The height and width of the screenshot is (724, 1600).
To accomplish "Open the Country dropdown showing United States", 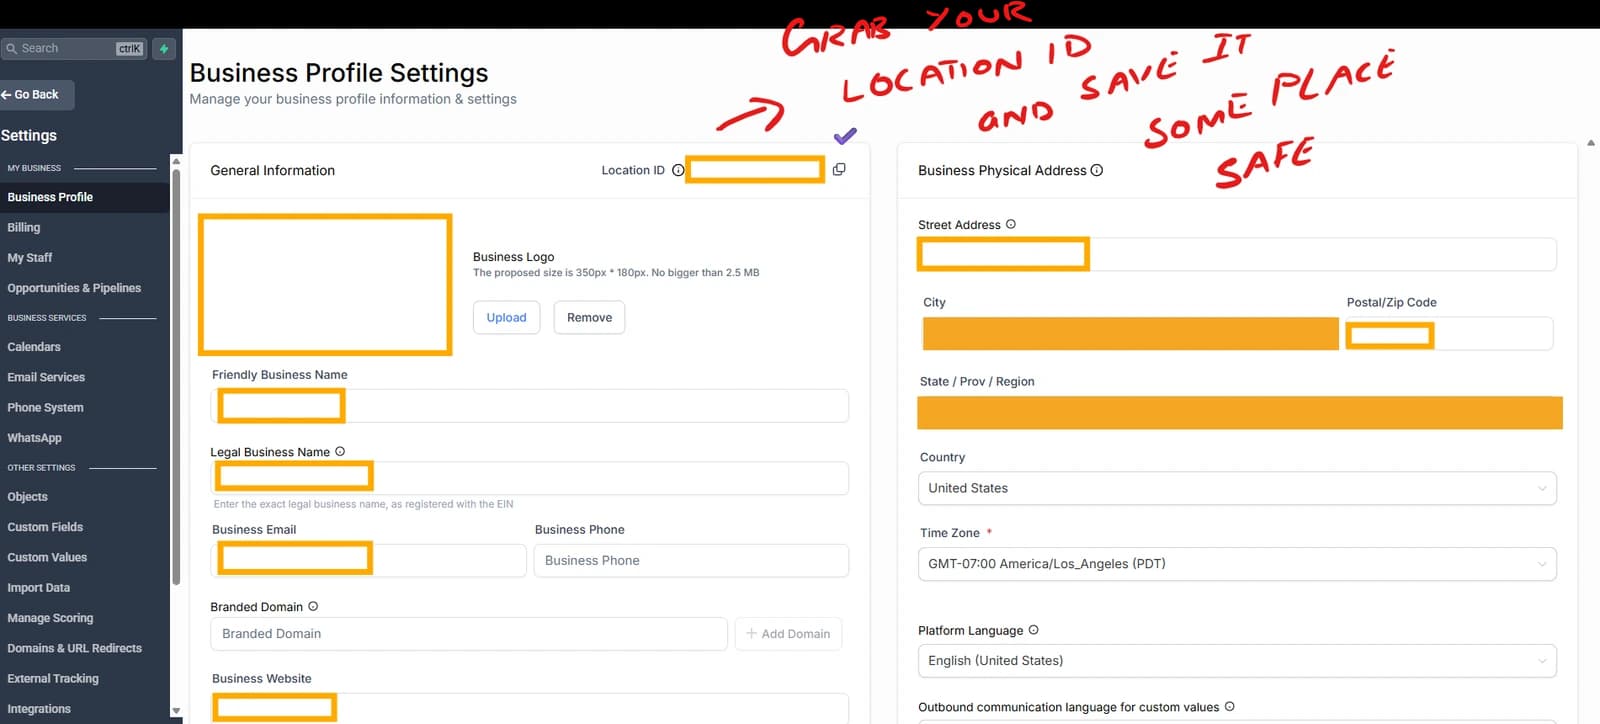I will [x=1237, y=488].
